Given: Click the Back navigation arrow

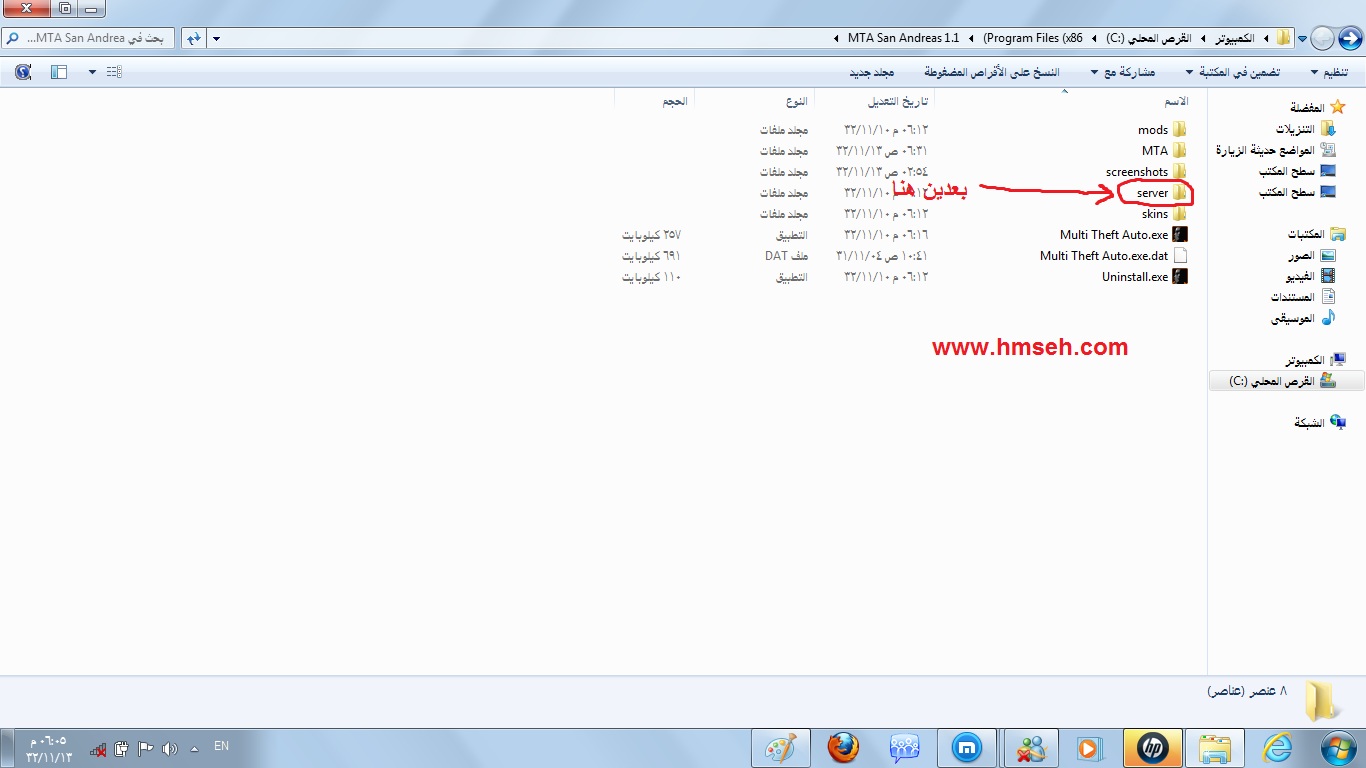Looking at the screenshot, I should click(x=1349, y=38).
